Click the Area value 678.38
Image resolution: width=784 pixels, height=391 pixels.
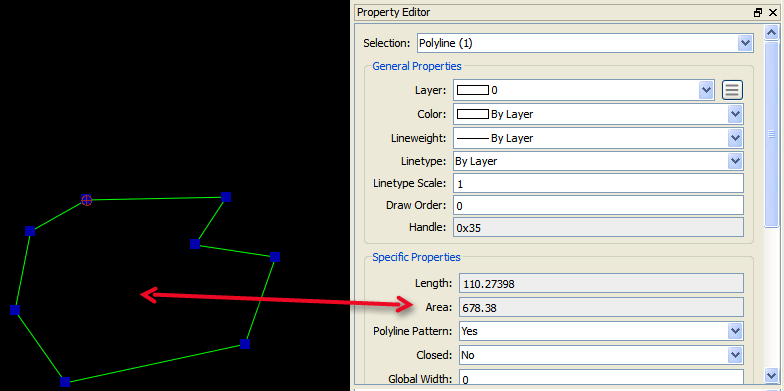pyautogui.click(x=602, y=308)
